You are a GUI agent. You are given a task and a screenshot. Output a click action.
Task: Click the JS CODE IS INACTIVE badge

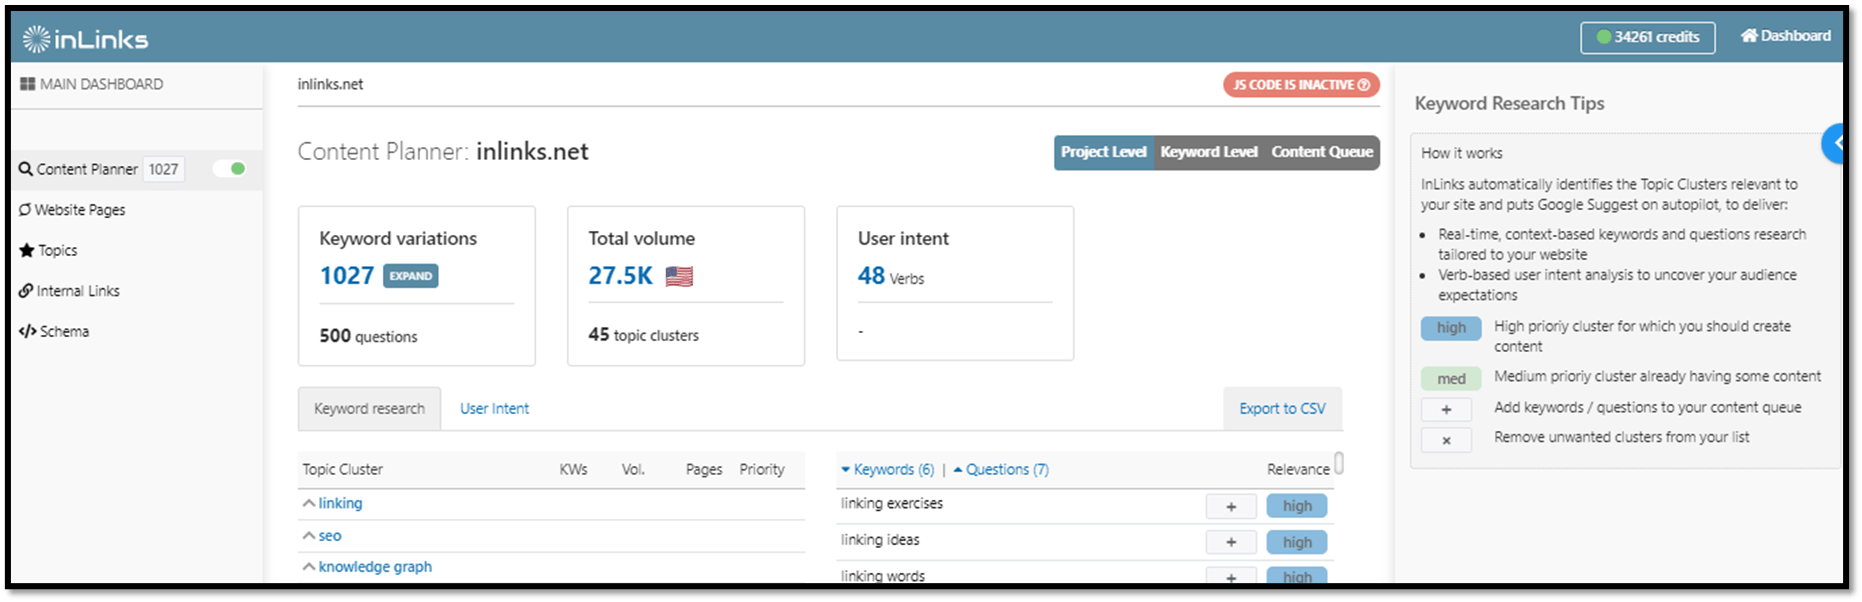click(x=1301, y=85)
